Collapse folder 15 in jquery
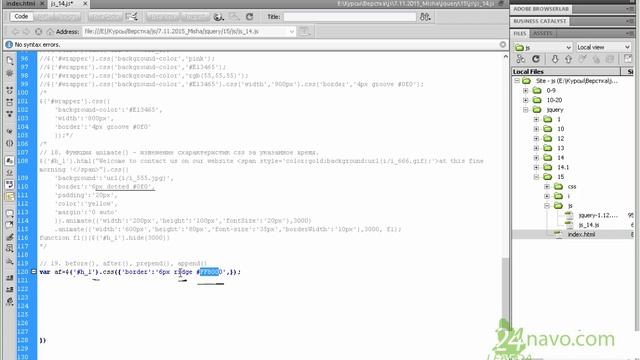This screenshot has height=360, width=640. tap(536, 177)
